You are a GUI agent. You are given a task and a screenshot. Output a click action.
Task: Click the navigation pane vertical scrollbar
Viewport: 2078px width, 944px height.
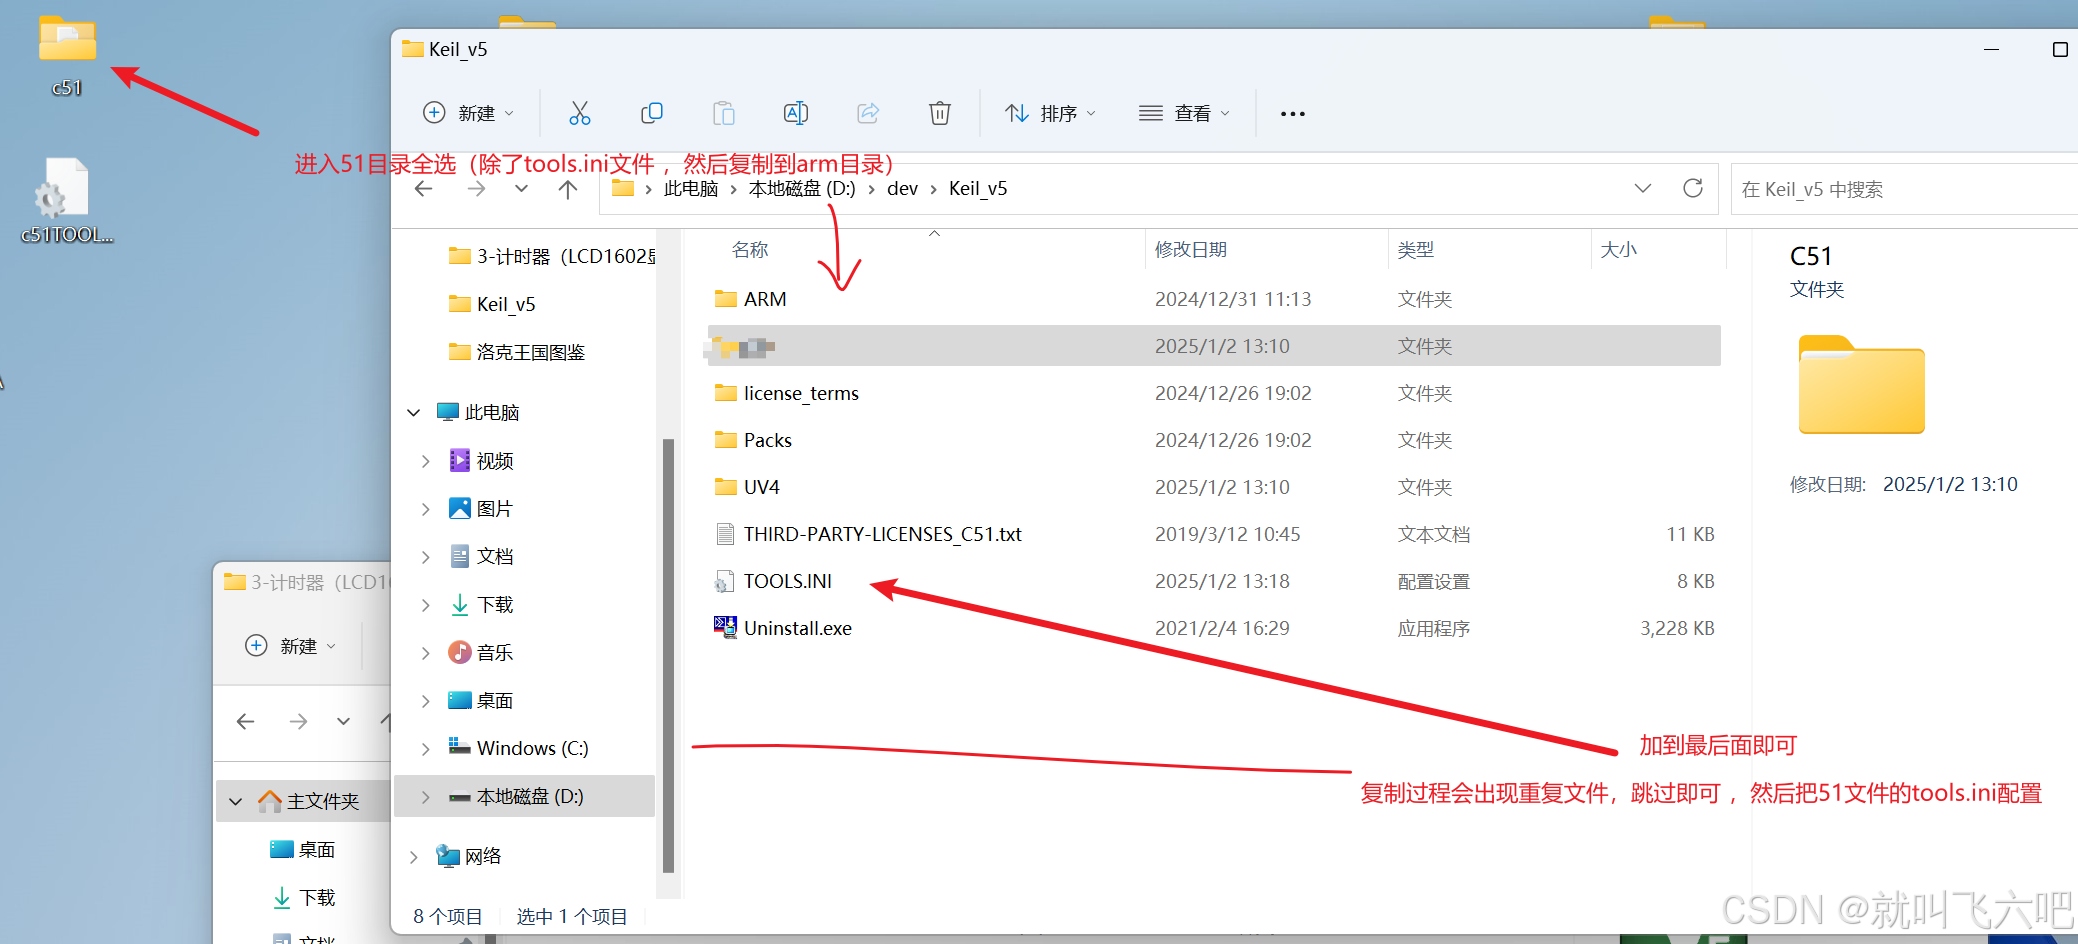(x=668, y=655)
